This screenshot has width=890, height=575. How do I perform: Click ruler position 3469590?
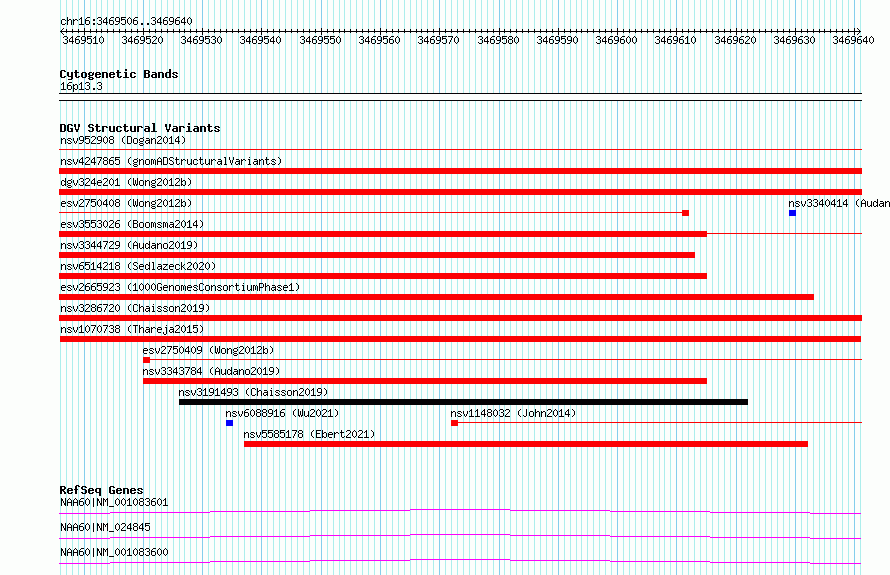pyautogui.click(x=557, y=40)
